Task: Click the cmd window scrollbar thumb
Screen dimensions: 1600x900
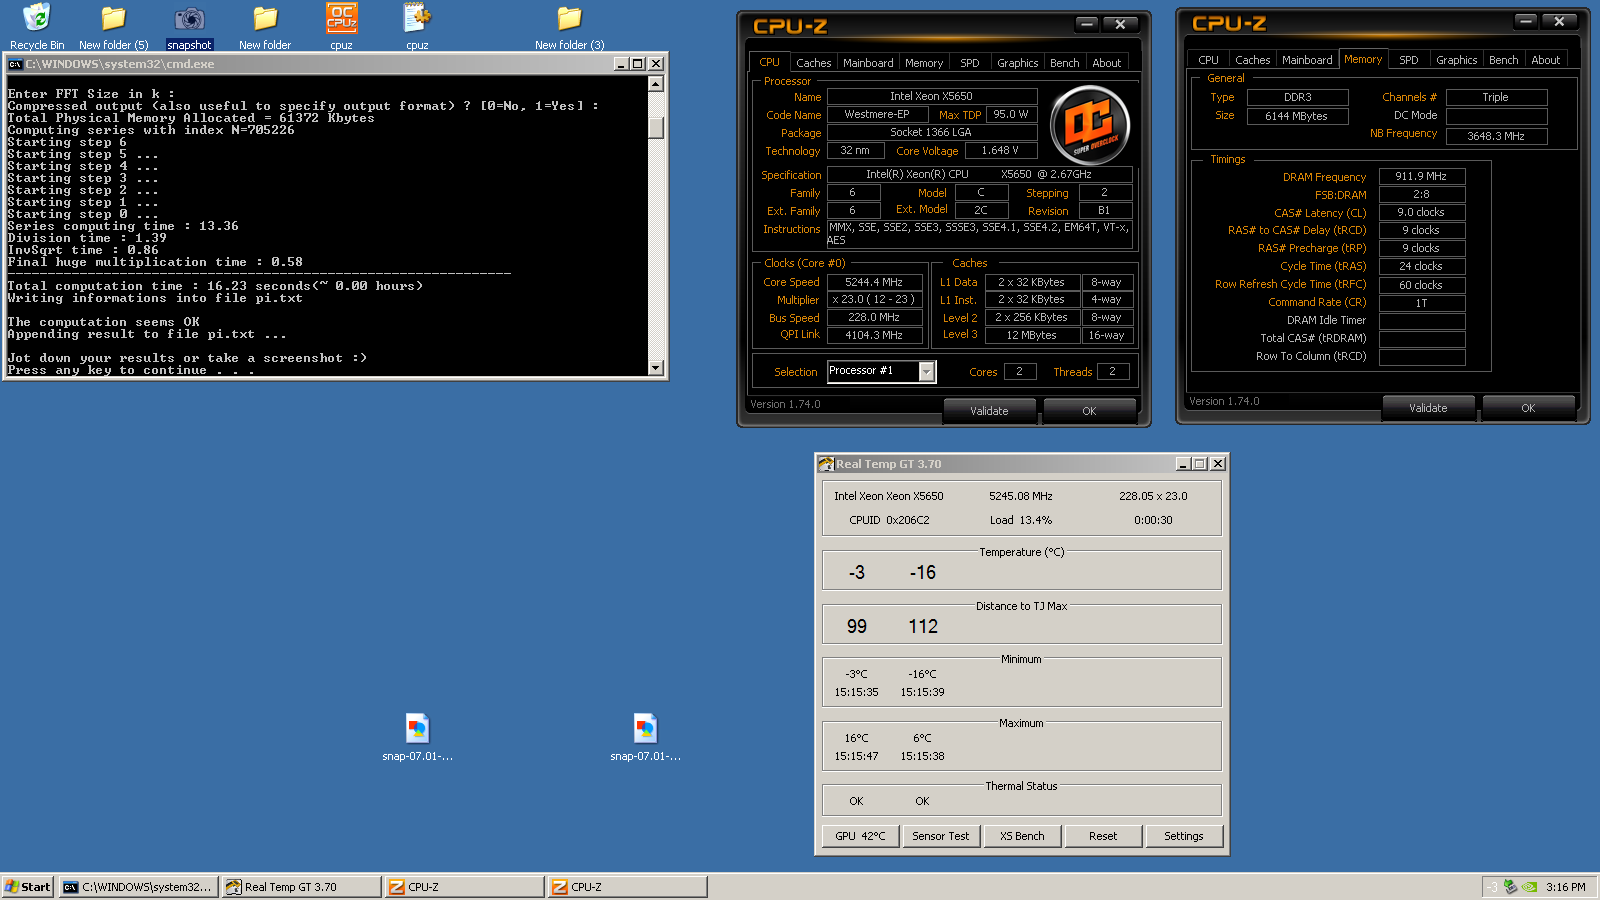Action: (656, 128)
